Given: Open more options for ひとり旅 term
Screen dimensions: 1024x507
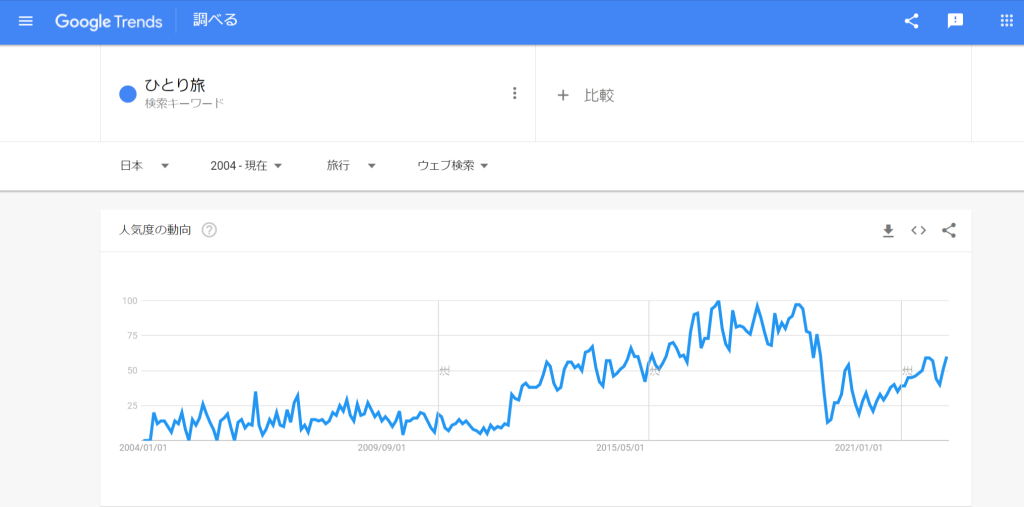Looking at the screenshot, I should tap(515, 94).
